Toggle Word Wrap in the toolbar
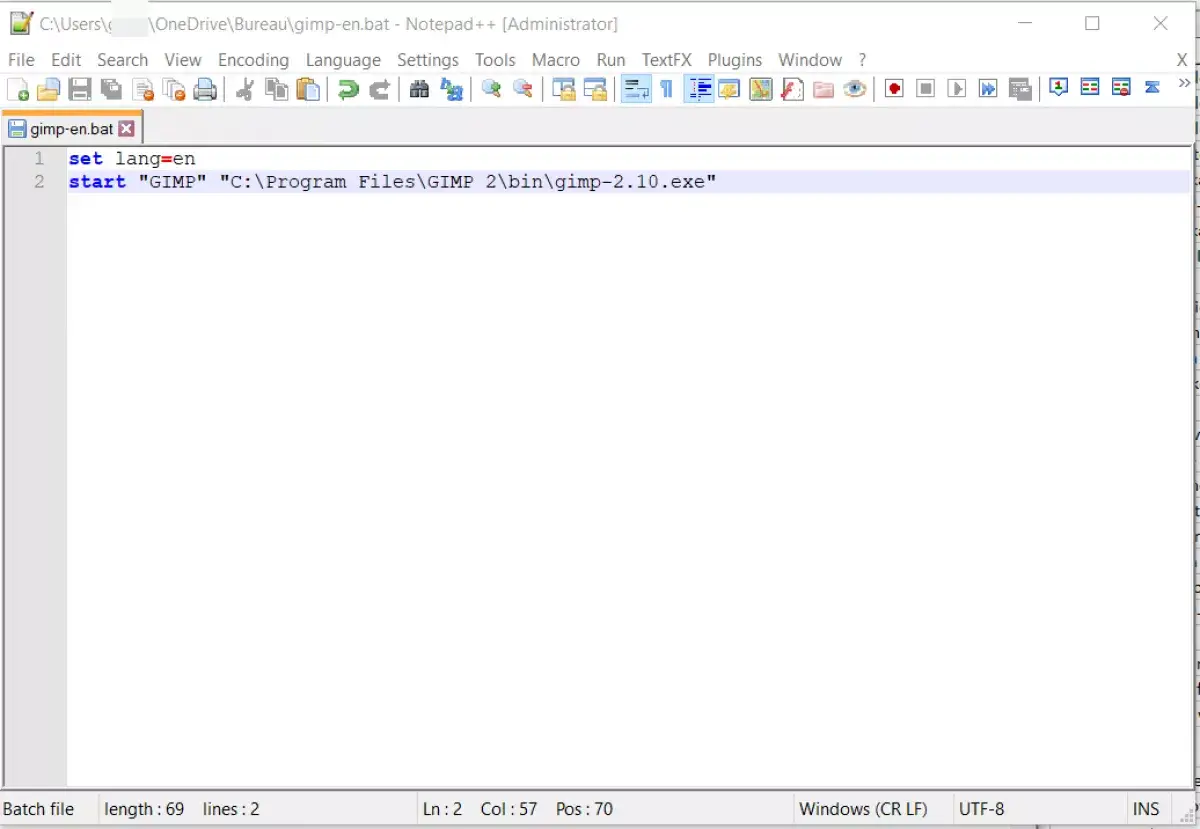The height and width of the screenshot is (829, 1200). click(x=636, y=90)
